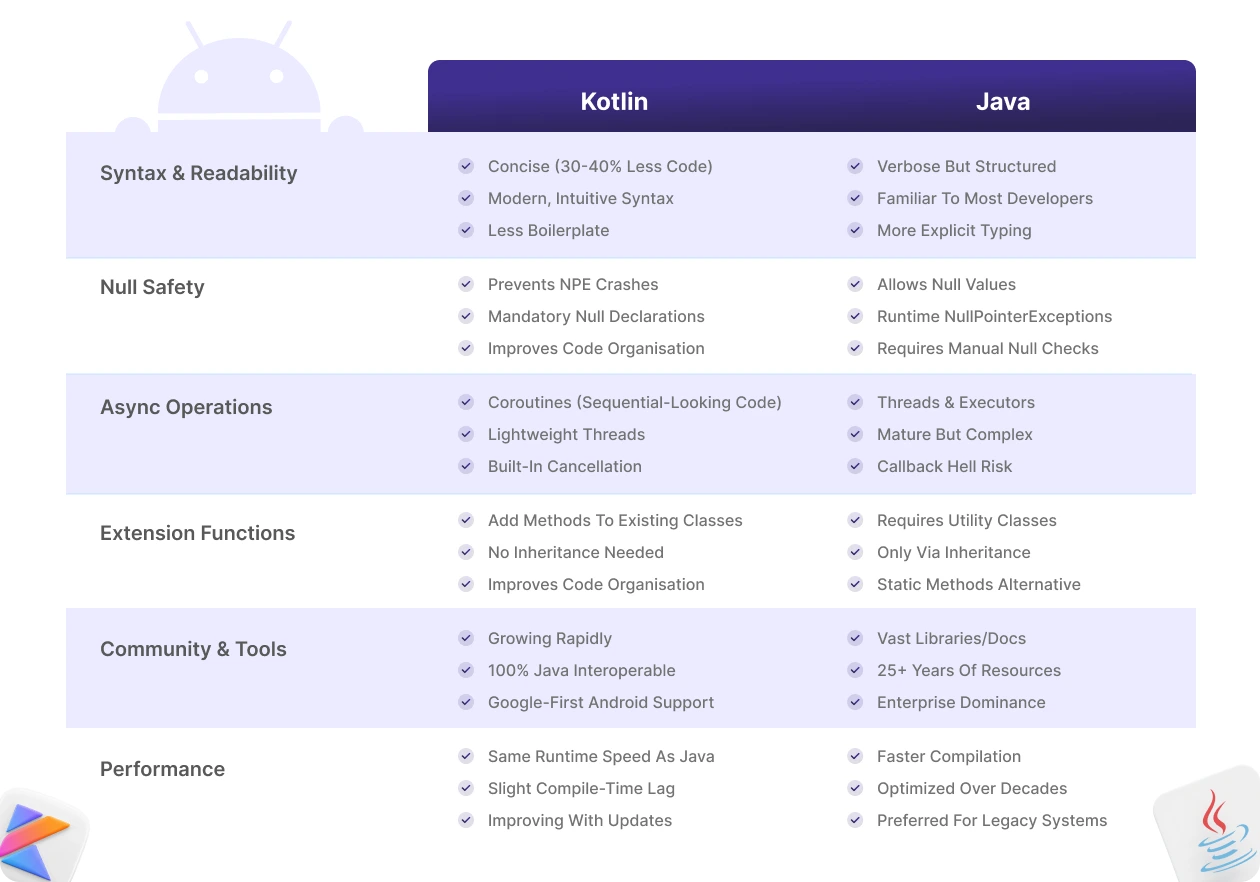Click the checkmark beside 'Add Methods To Existing Classes'
The height and width of the screenshot is (882, 1260).
tap(466, 520)
